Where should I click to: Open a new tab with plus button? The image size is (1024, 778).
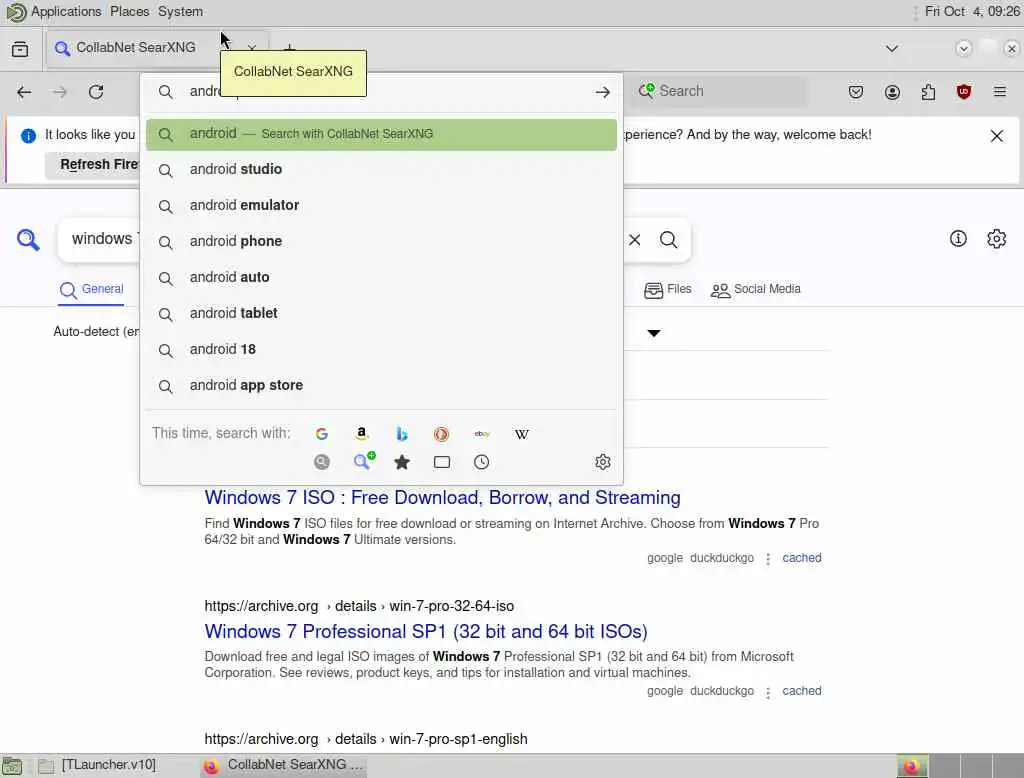tap(289, 47)
